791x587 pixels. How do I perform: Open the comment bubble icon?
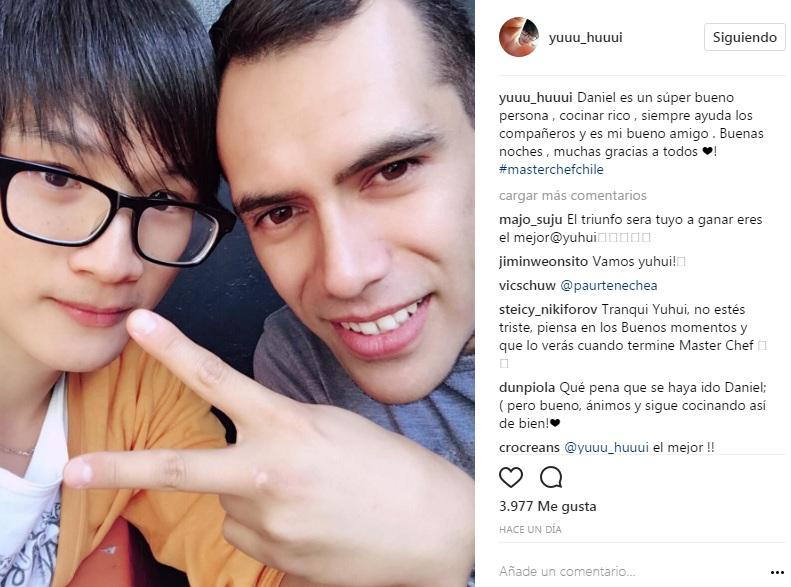pos(551,477)
